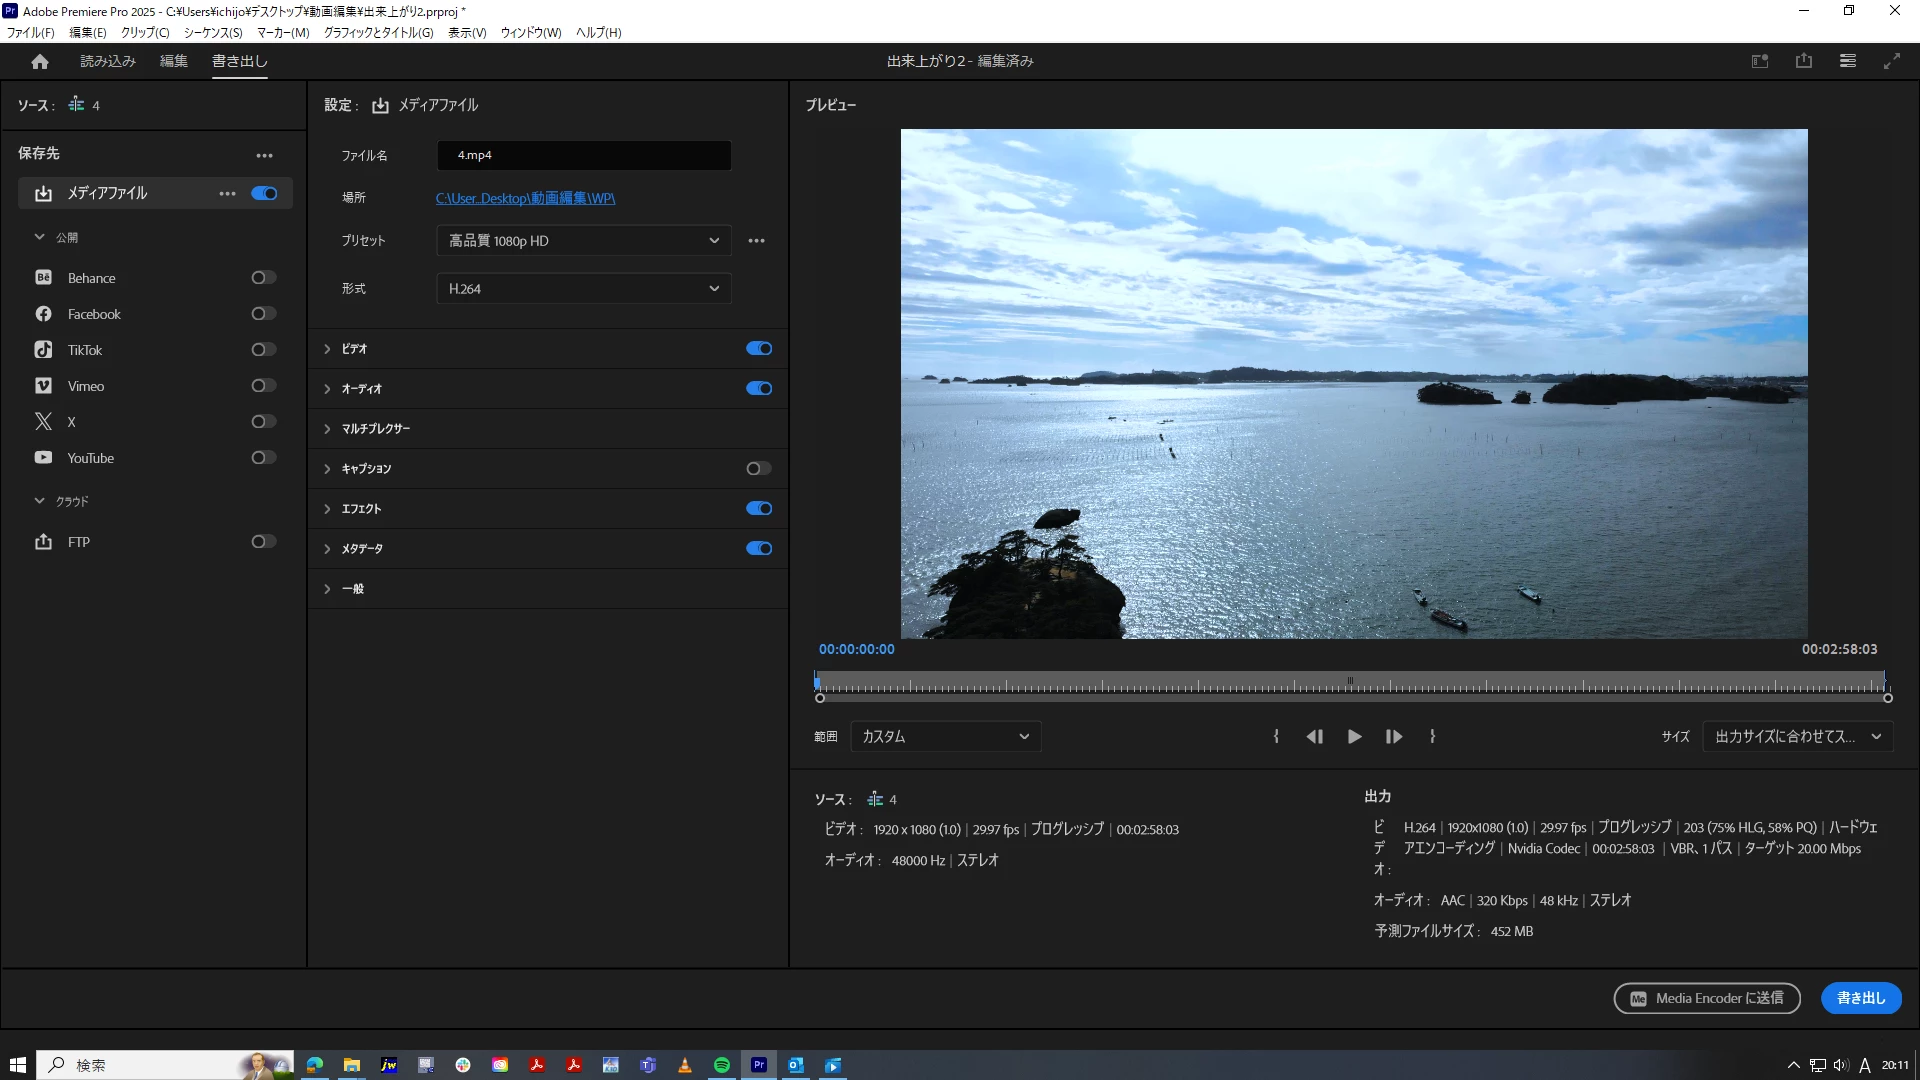Click the full screen expand icon
Screen dimensions: 1920x1080
(x=1891, y=61)
